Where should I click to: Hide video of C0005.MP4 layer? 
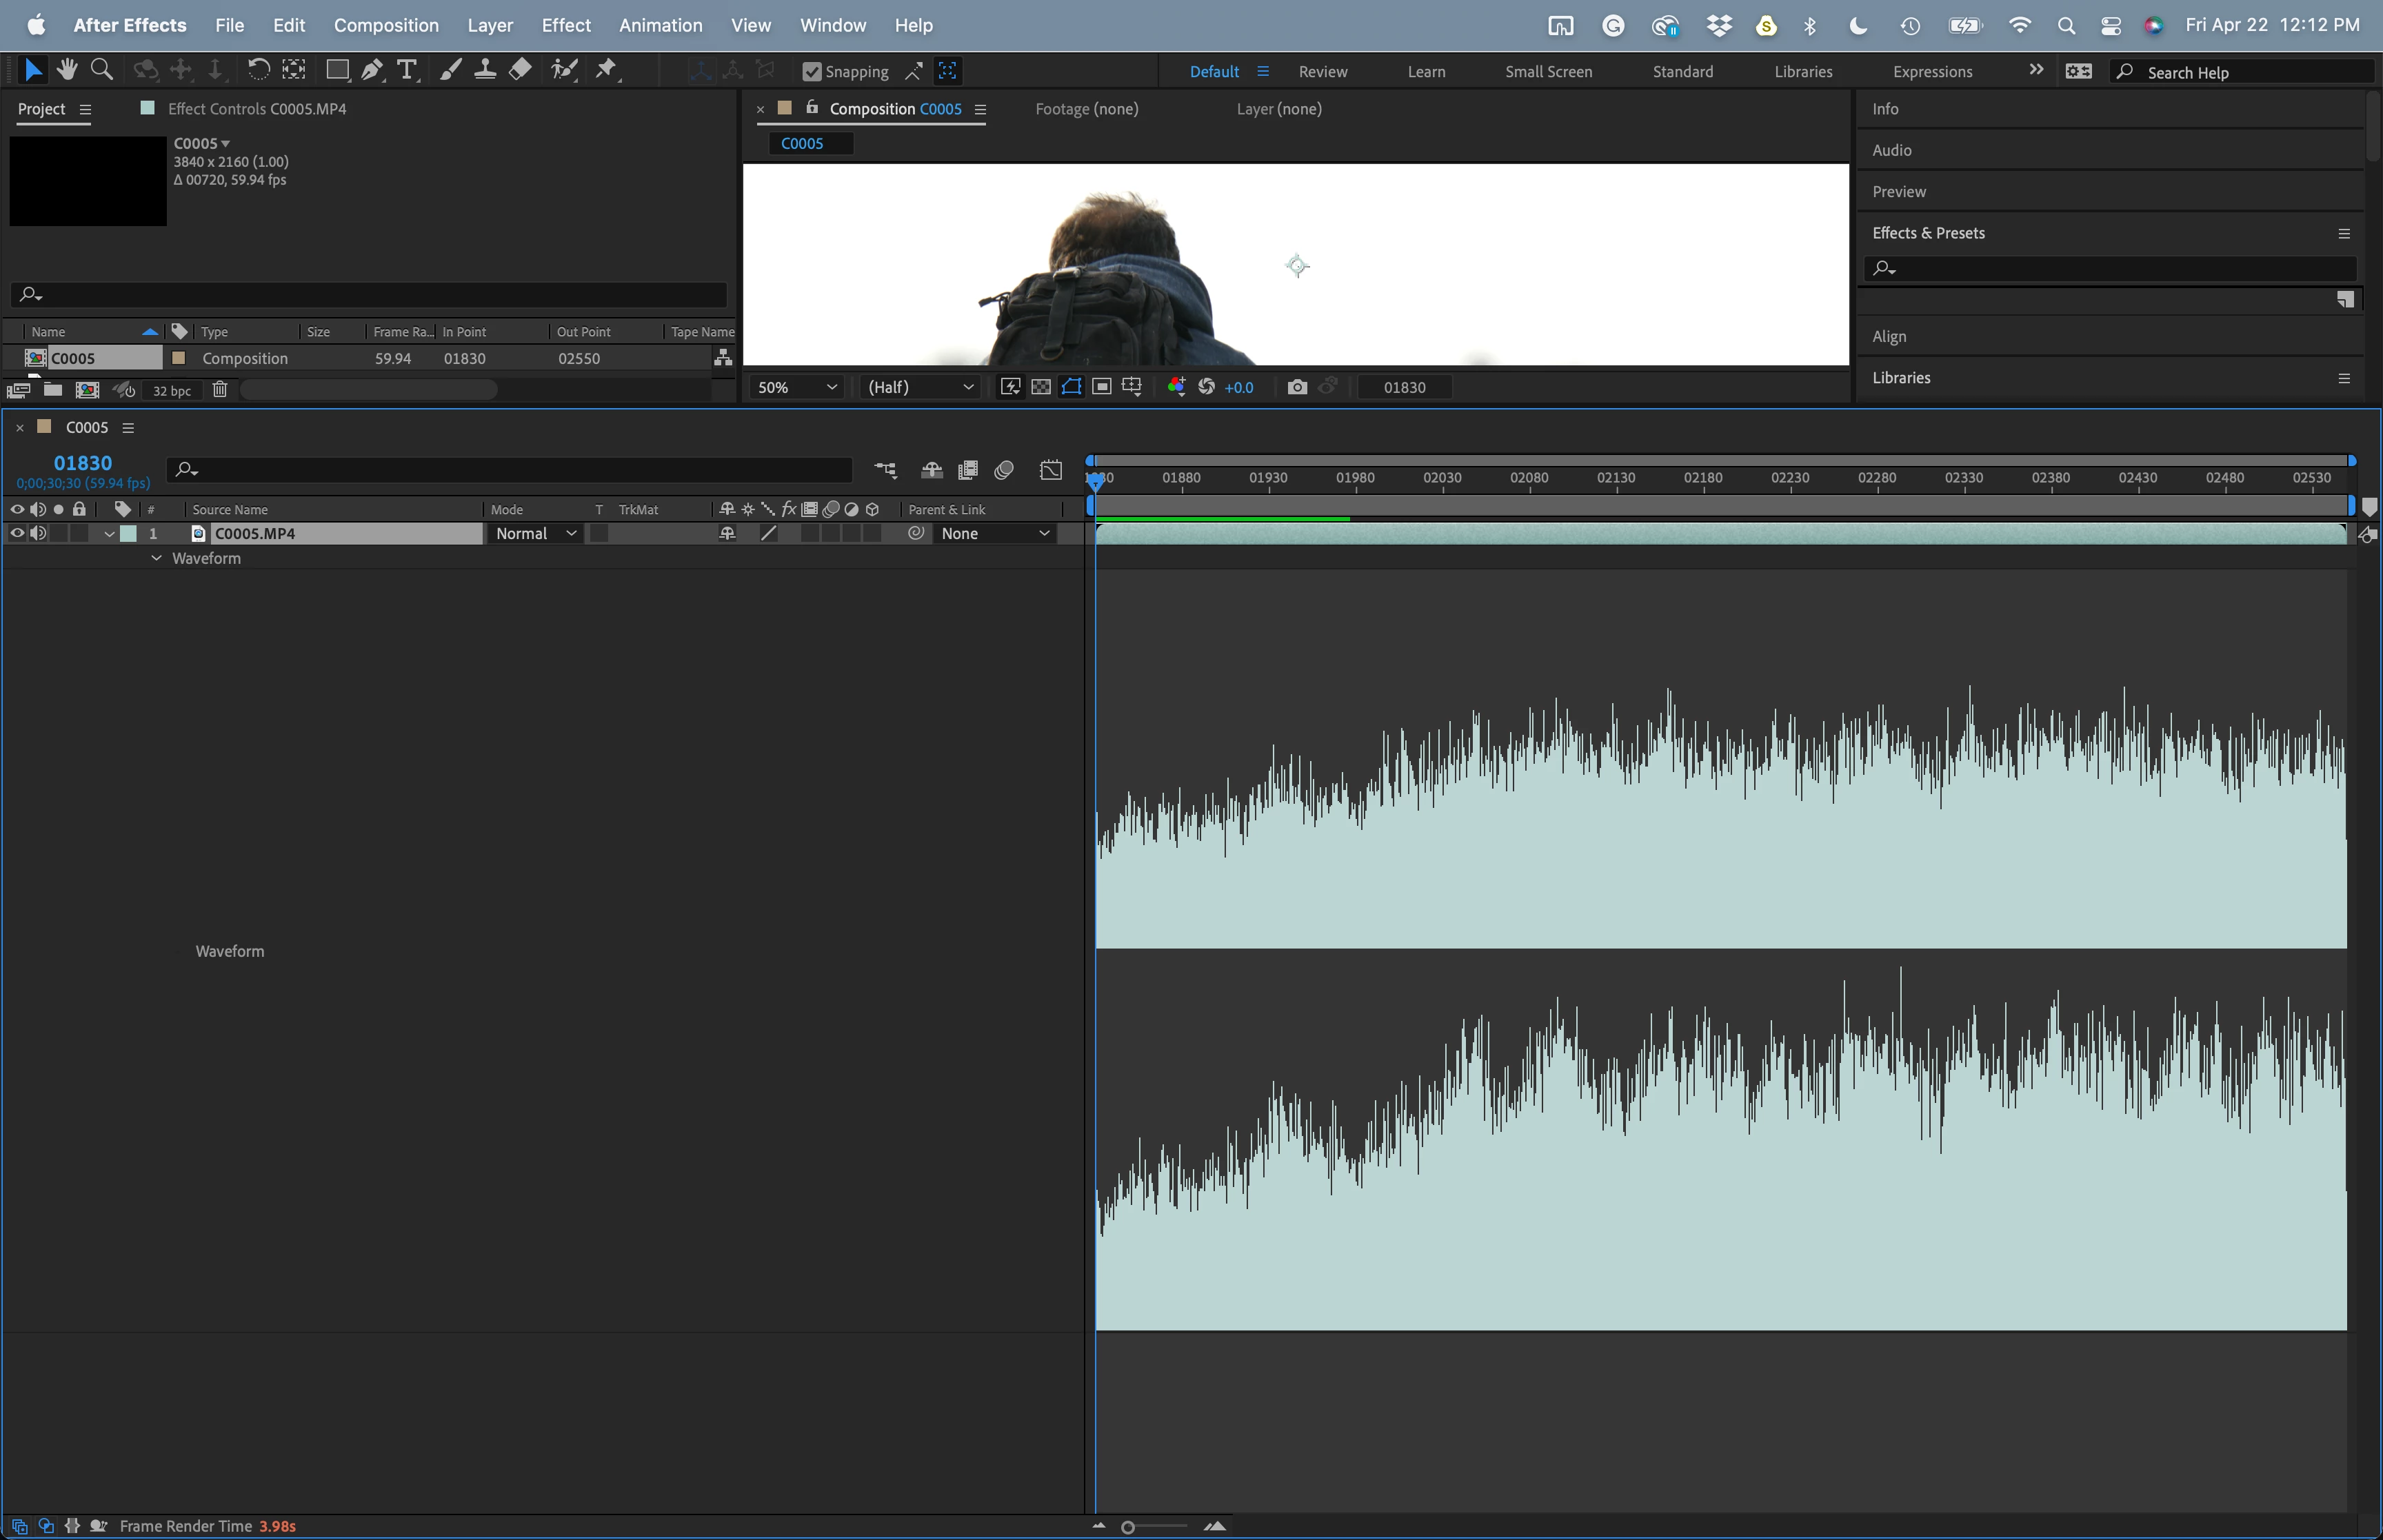pos(17,534)
